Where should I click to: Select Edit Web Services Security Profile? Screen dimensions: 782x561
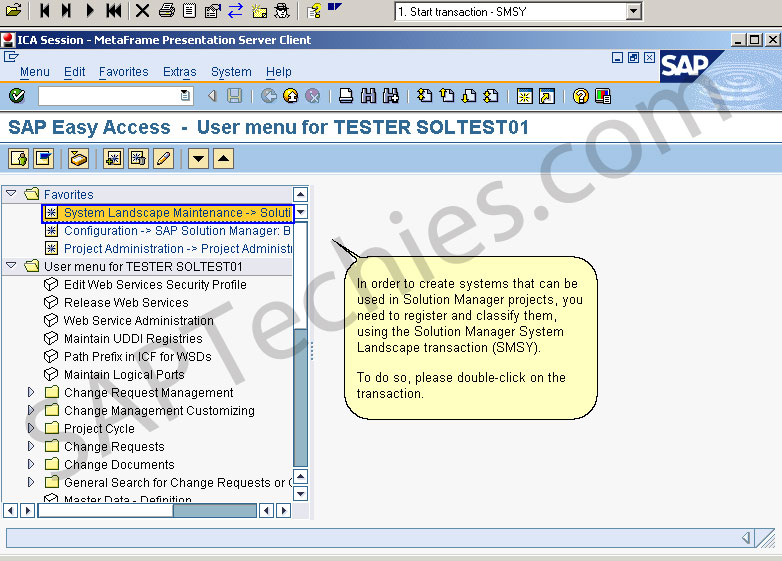[145, 285]
